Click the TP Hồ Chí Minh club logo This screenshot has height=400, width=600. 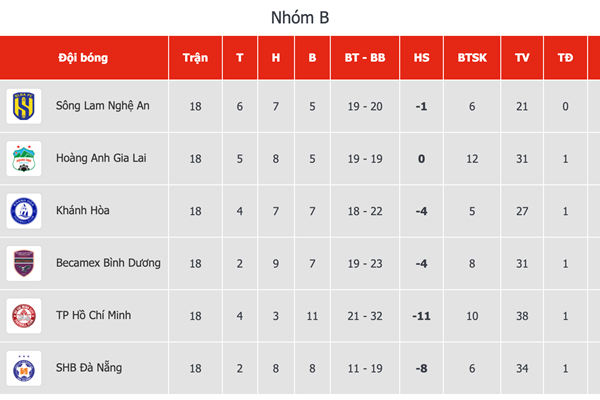[x=24, y=316]
